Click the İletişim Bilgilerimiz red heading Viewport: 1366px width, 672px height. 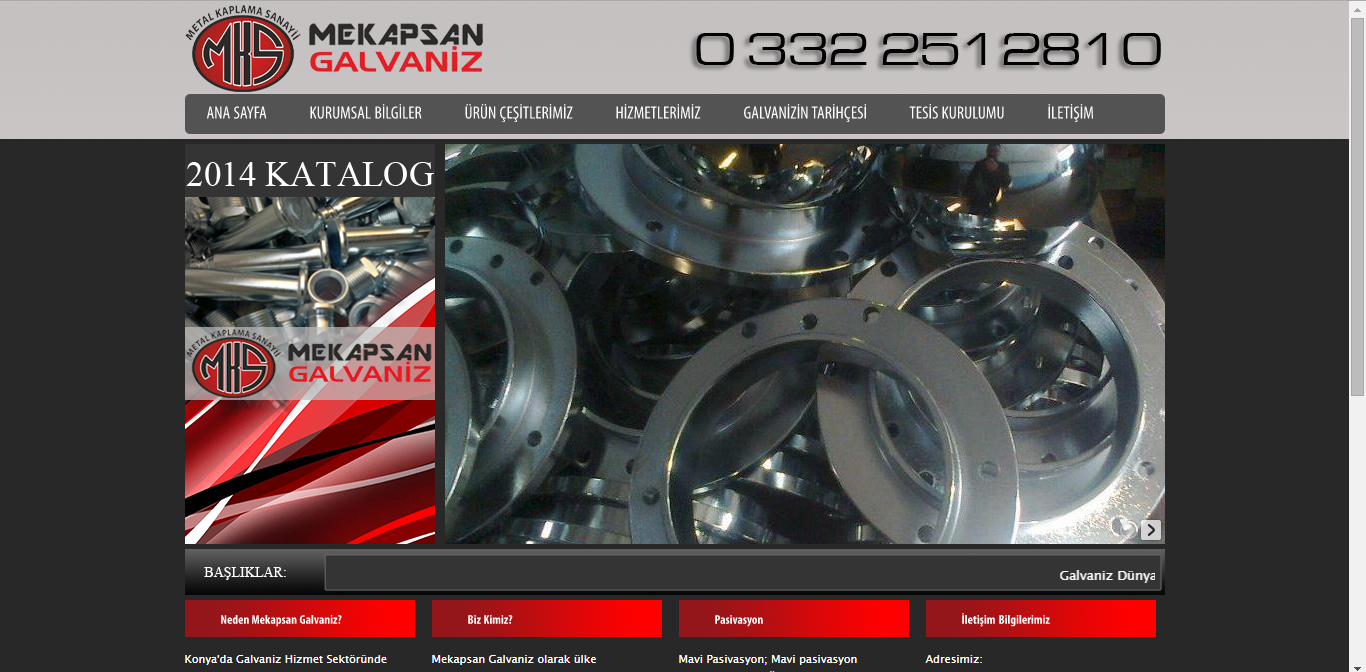tap(1041, 619)
